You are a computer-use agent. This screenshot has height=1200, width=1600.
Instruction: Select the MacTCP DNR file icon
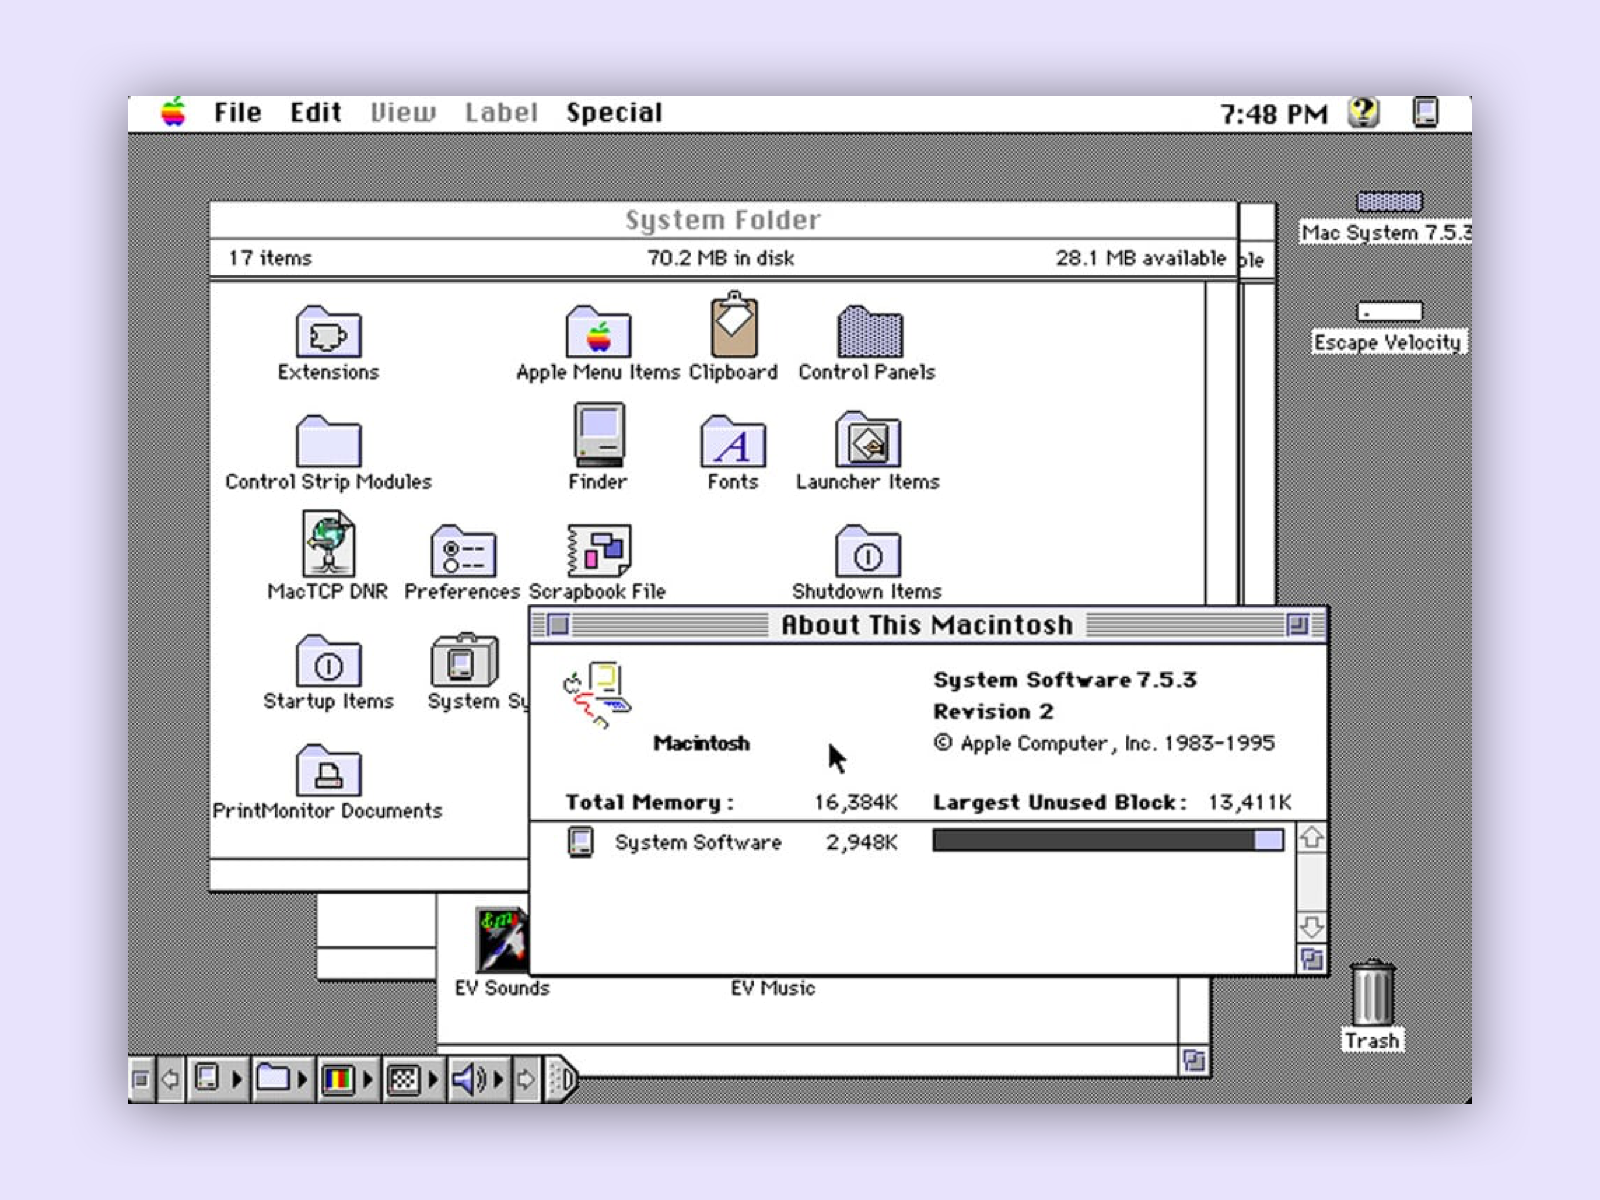[328, 544]
